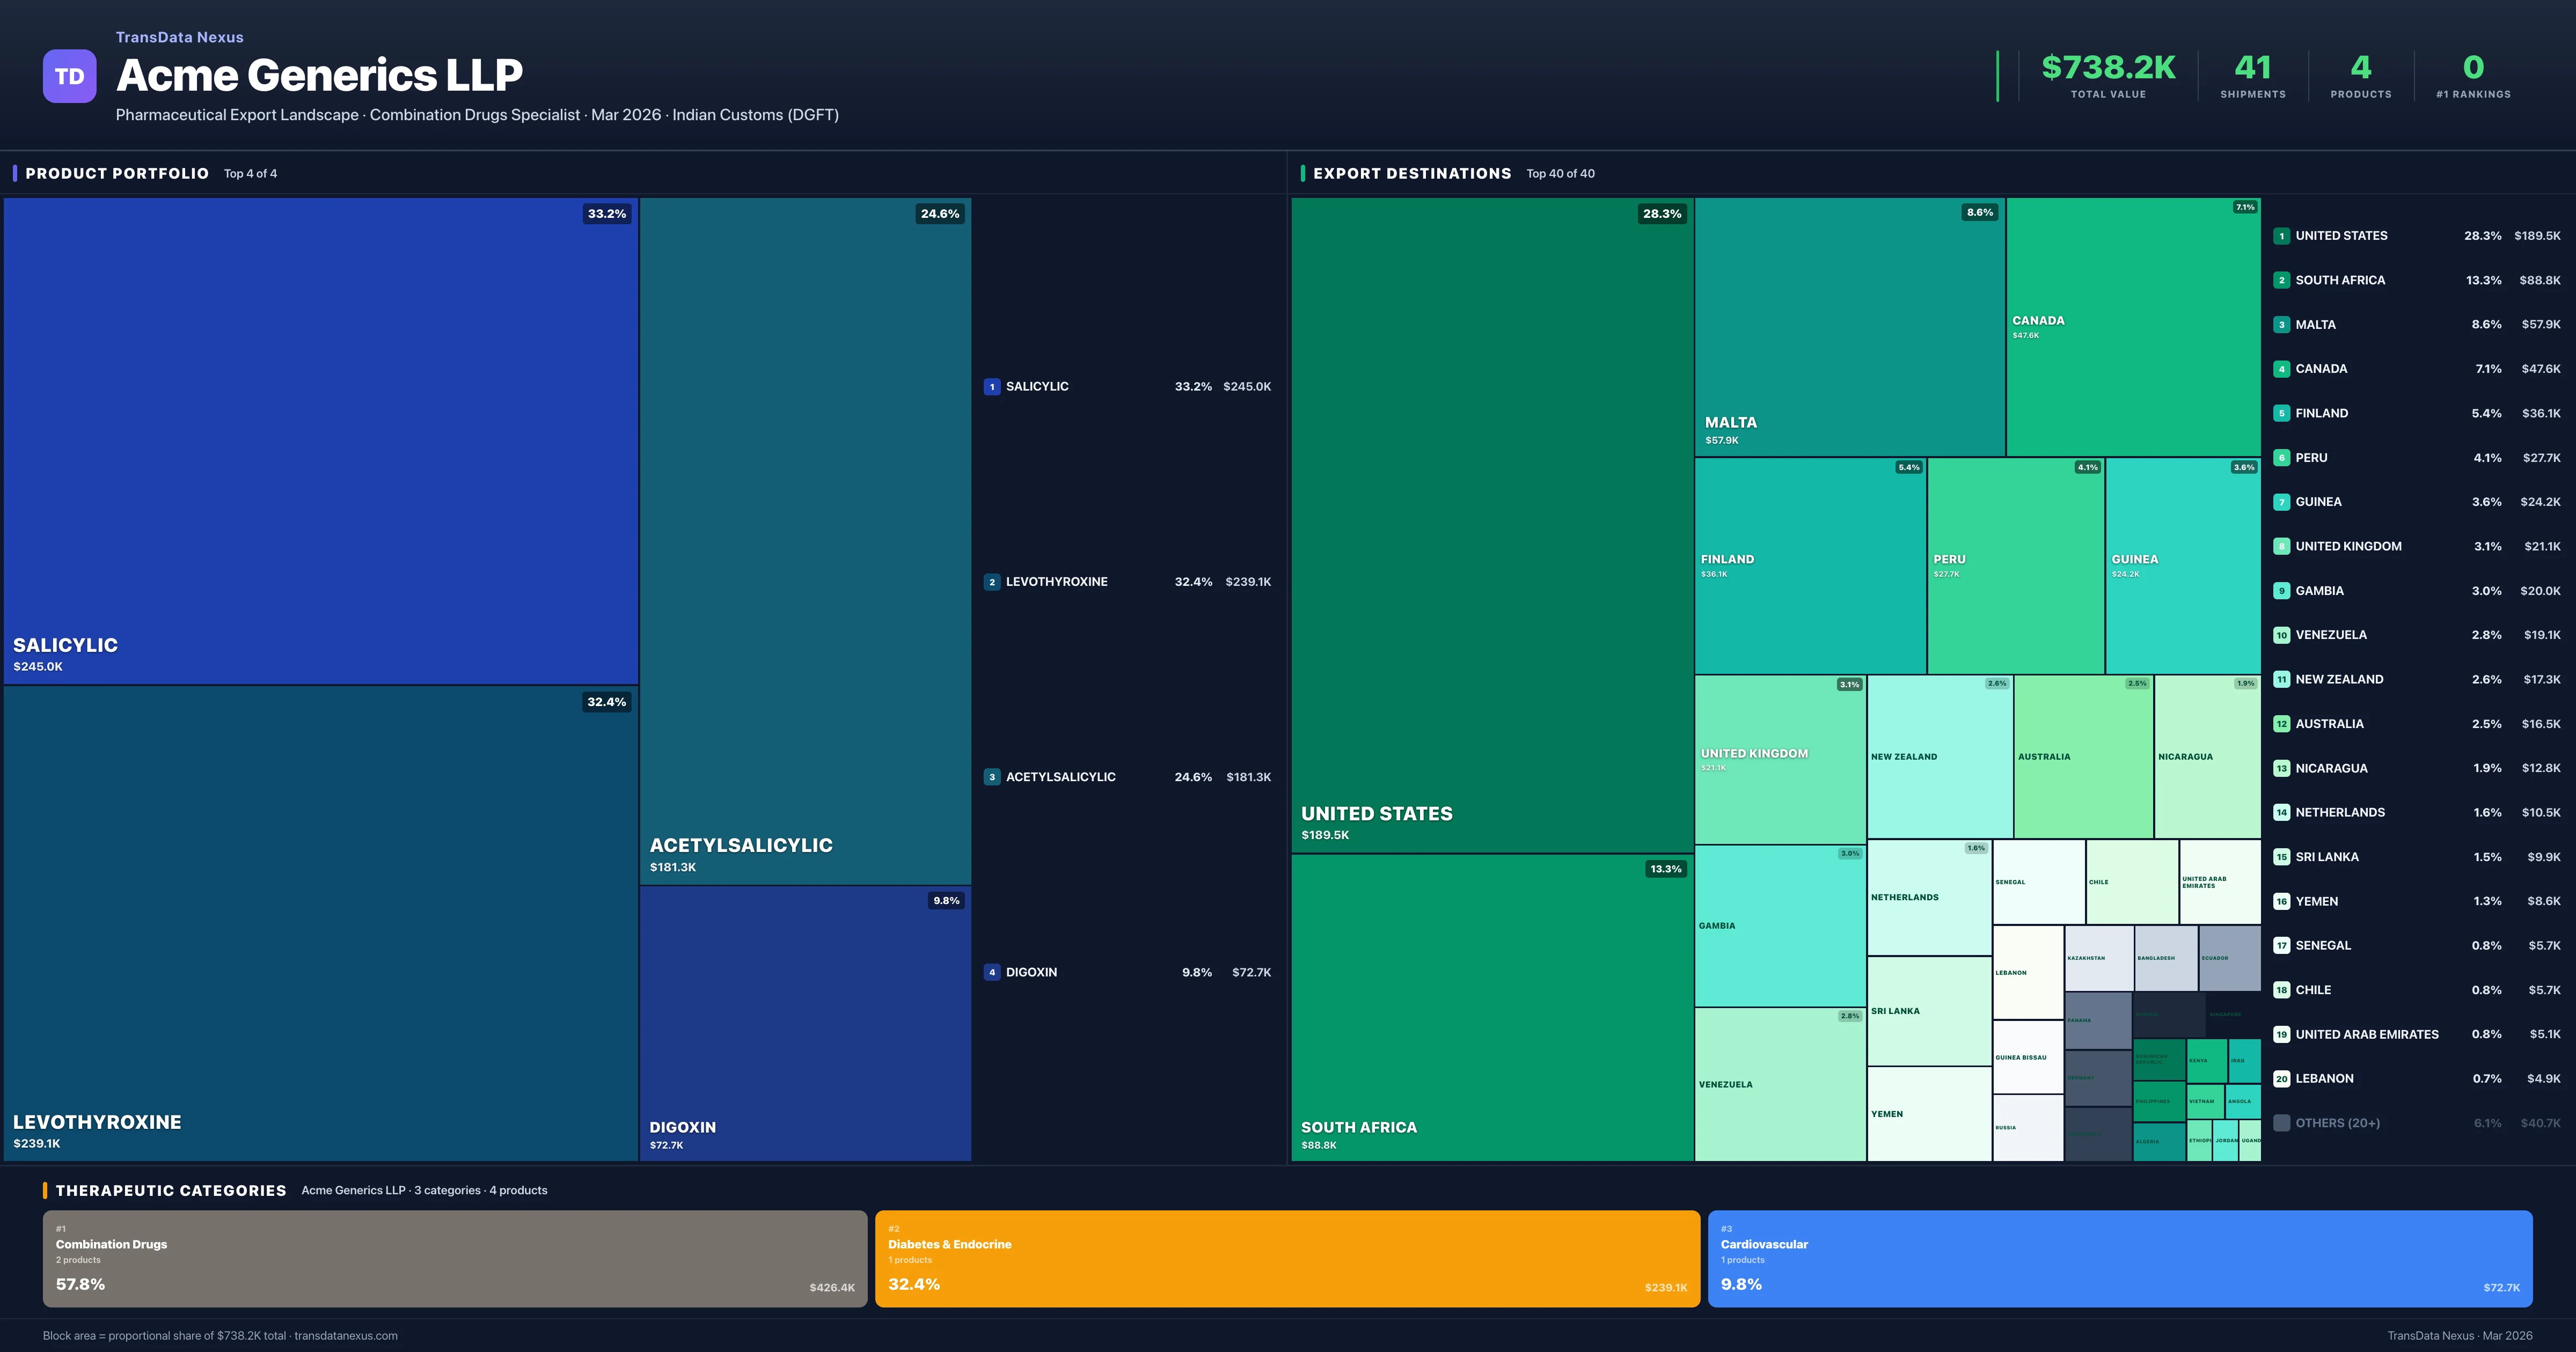Click gray swatch beside OTHERS (20+)

click(2281, 1123)
